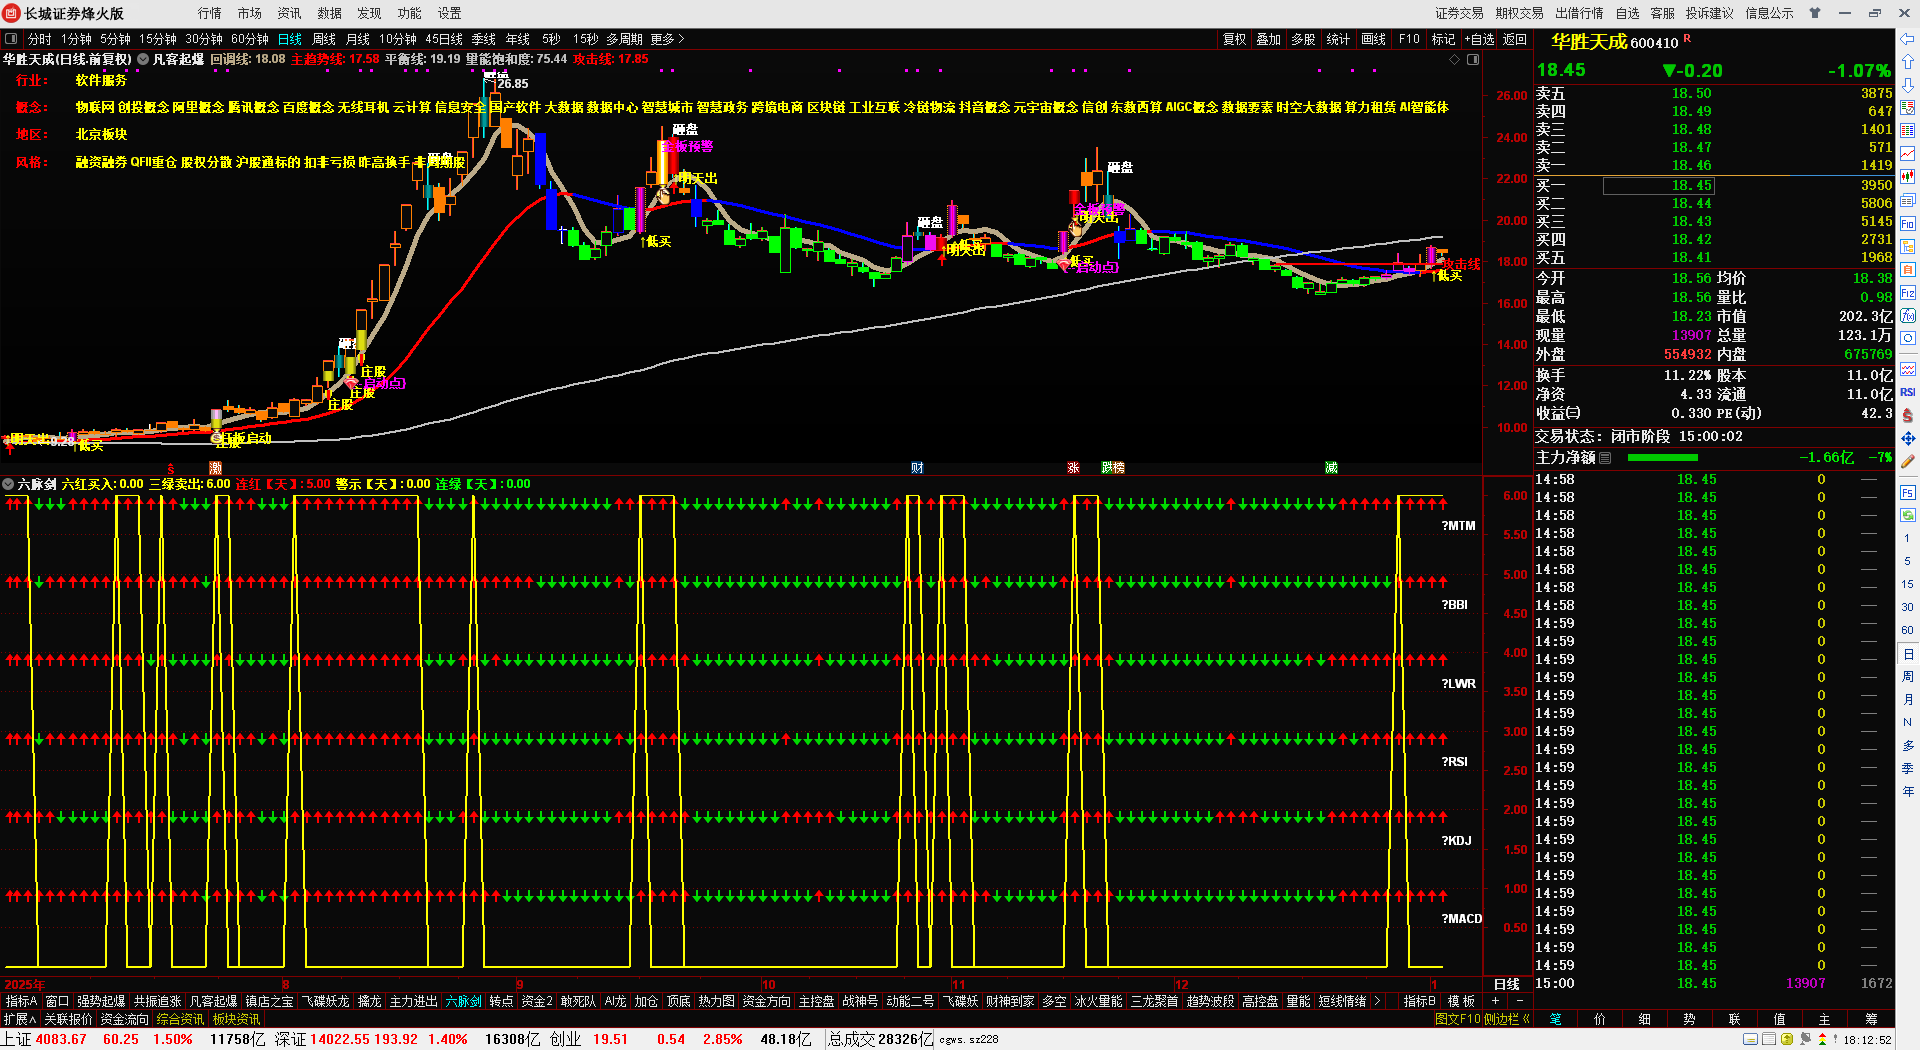Toggle 叠加 overlay option

(x=1269, y=39)
